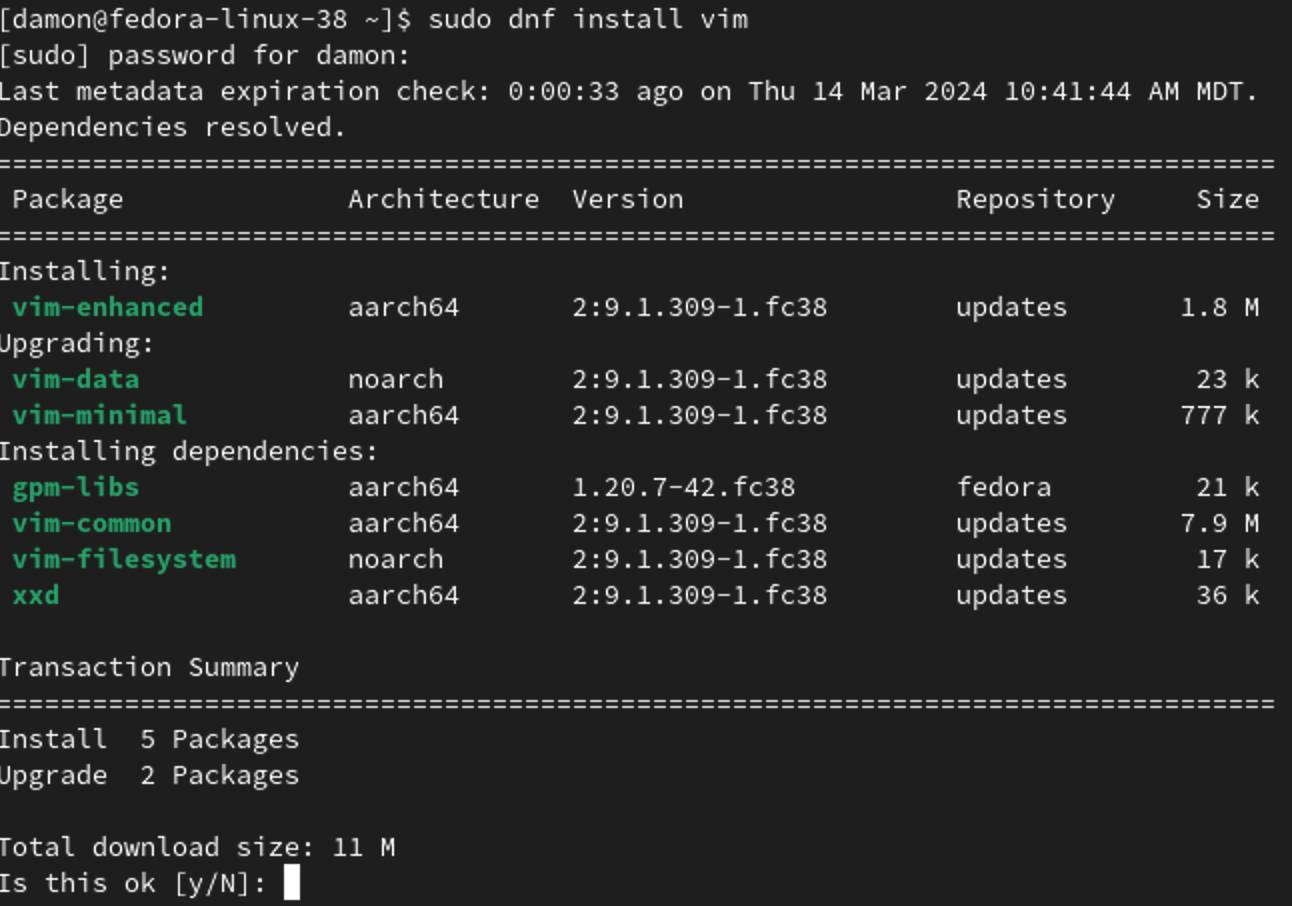Image resolution: width=1292 pixels, height=906 pixels.
Task: Click the xxd package name
Action: [36, 595]
